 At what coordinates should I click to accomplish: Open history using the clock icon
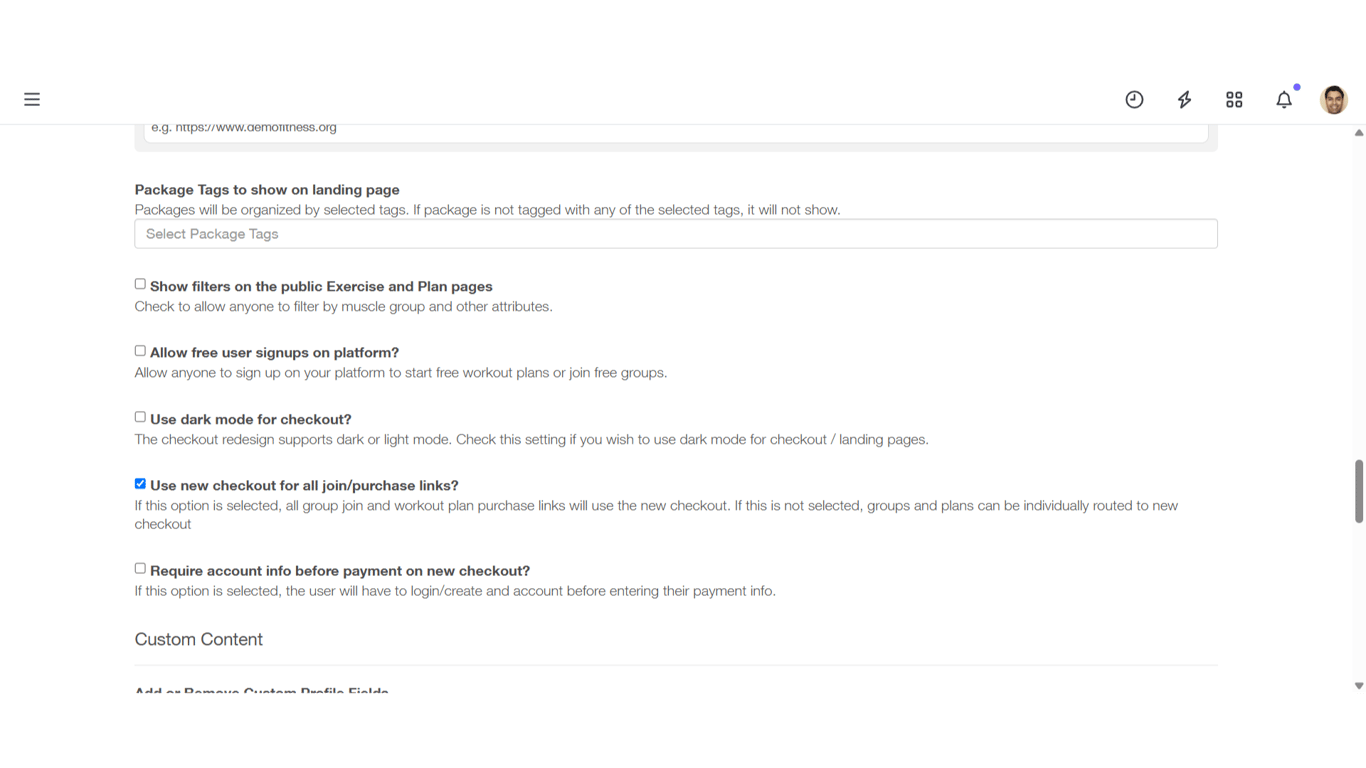[1134, 99]
